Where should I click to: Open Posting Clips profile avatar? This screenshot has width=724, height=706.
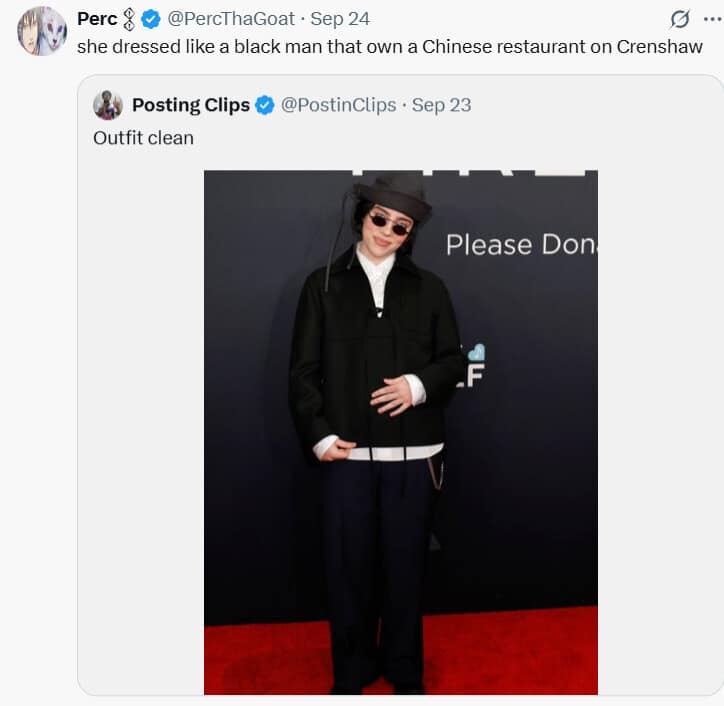(x=108, y=105)
